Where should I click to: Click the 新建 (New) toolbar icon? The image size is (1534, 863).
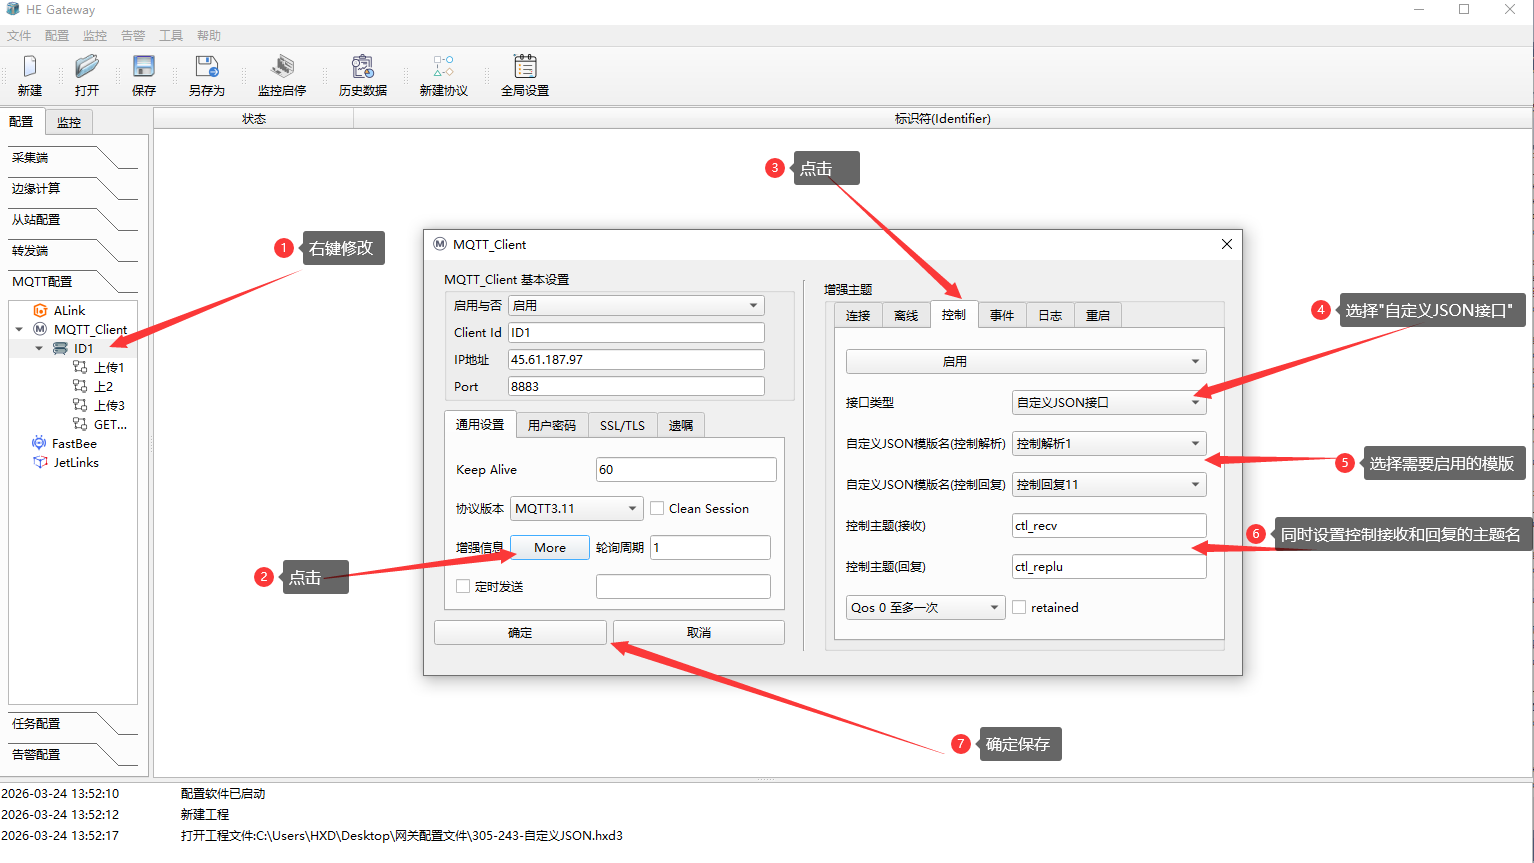[x=30, y=67]
